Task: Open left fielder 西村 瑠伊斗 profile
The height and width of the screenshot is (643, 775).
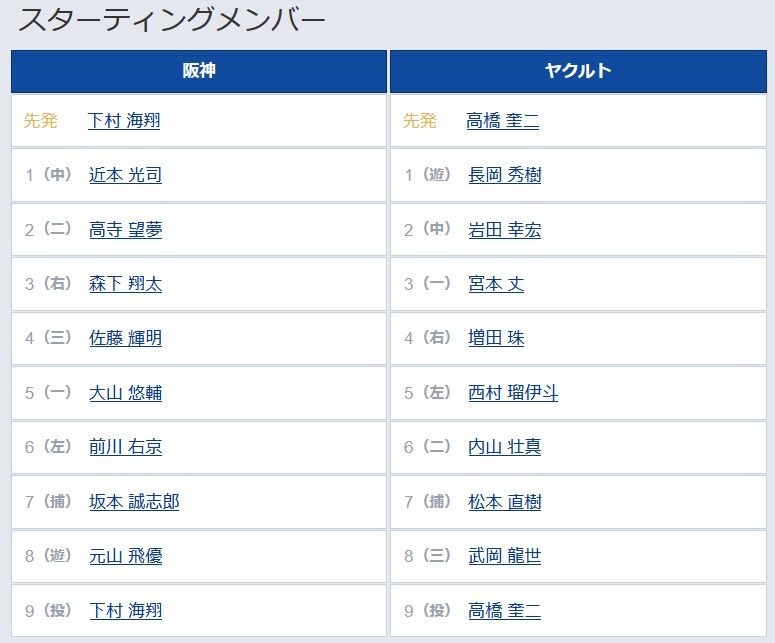Action: tap(513, 393)
